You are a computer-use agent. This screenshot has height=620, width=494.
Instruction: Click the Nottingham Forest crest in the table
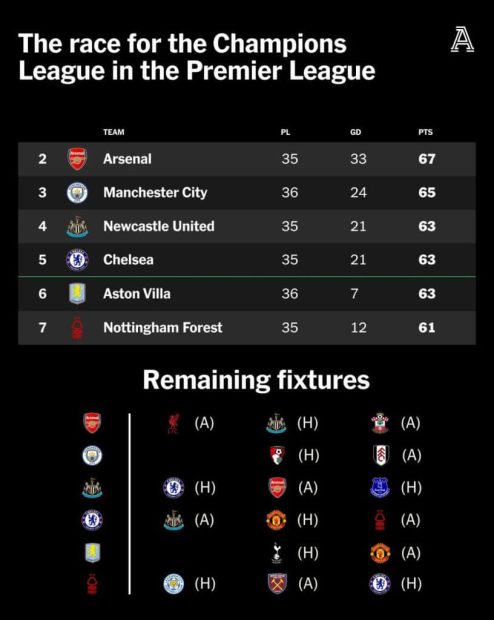point(77,327)
